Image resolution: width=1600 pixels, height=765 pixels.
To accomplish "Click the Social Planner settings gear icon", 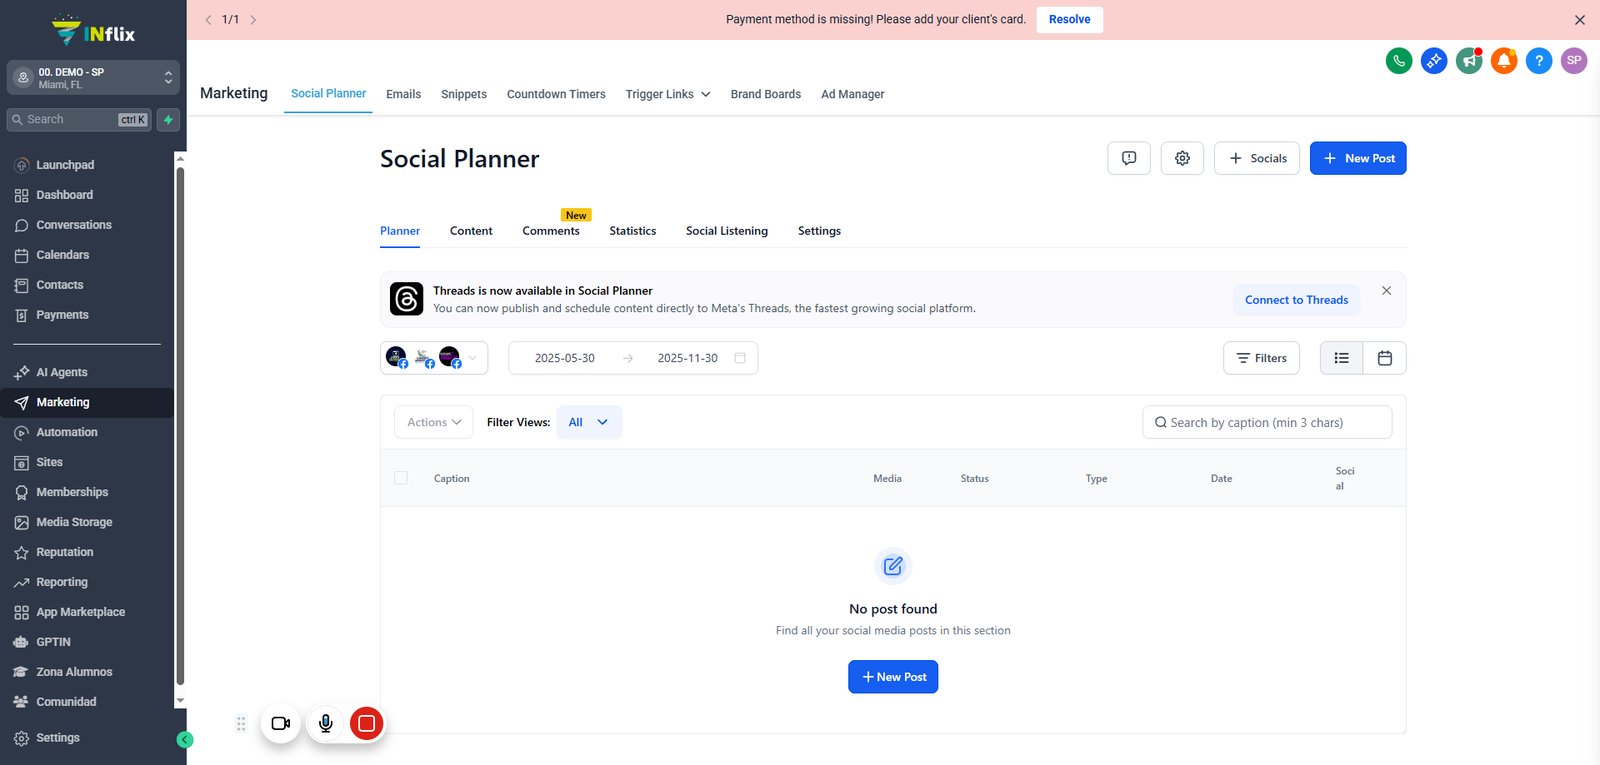I will coord(1182,158).
